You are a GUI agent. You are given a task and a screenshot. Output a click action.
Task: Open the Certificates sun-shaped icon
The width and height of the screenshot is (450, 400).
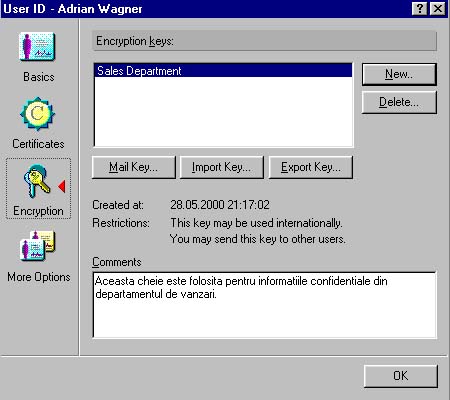click(37, 114)
